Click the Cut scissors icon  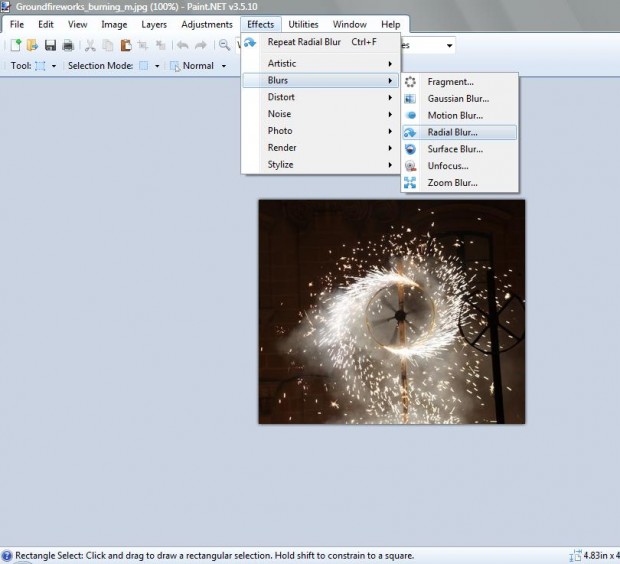click(x=91, y=45)
